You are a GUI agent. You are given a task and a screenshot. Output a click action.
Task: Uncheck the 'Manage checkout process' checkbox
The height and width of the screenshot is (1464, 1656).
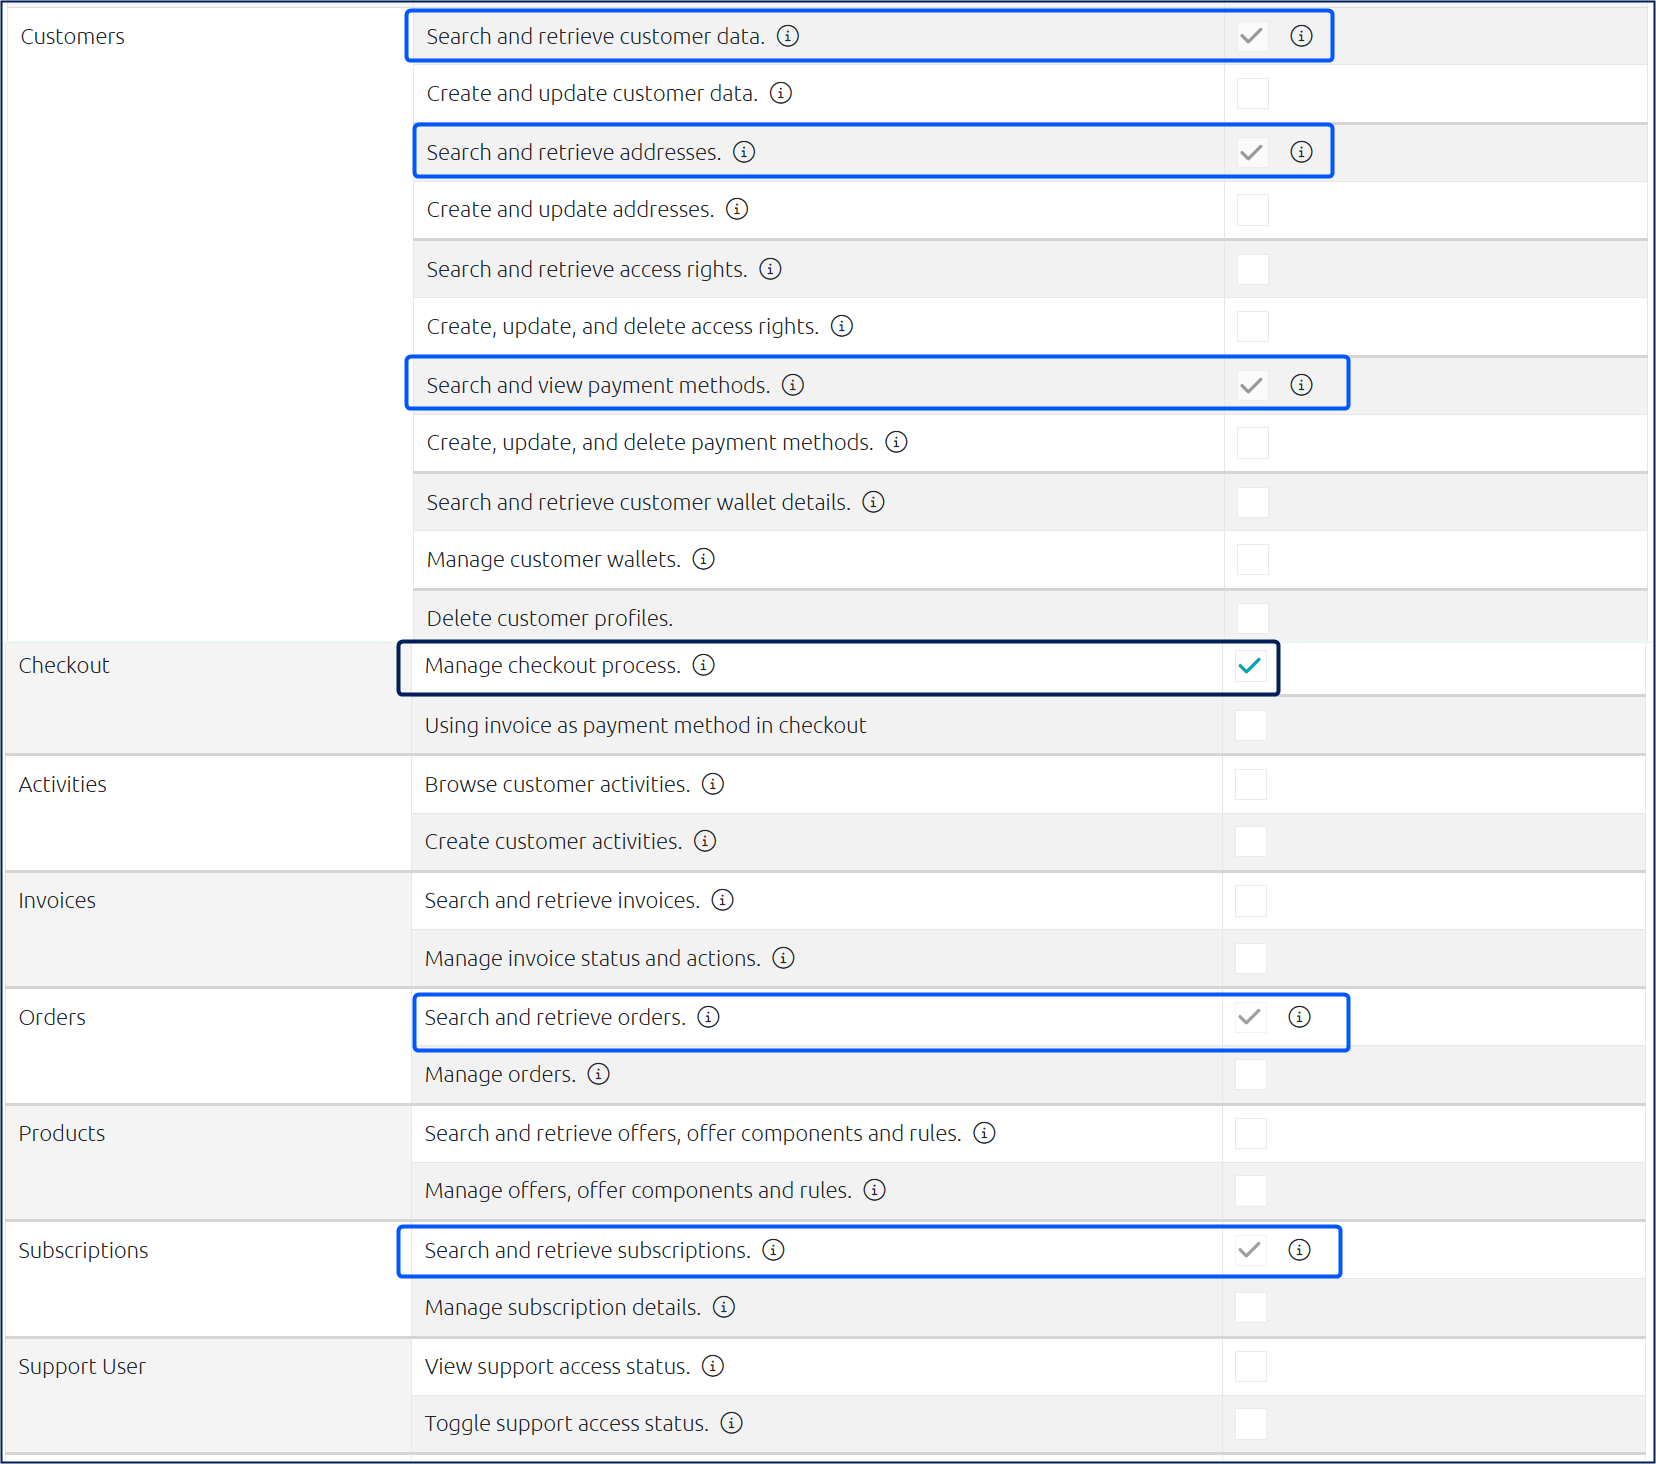tap(1250, 666)
